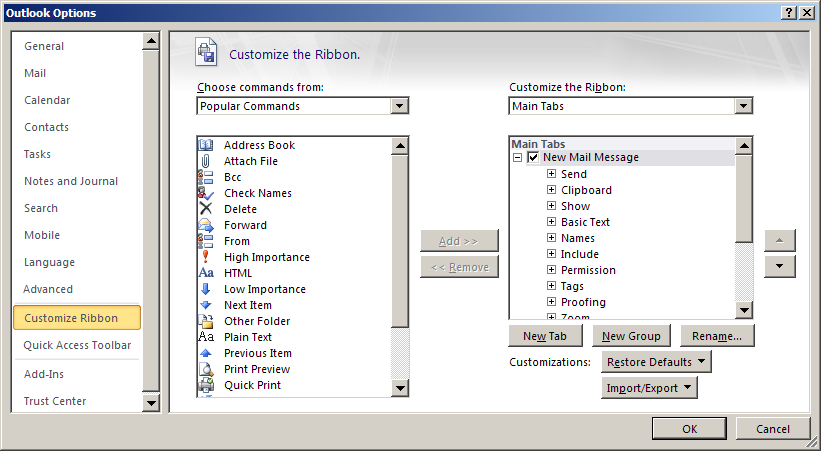Select the Next Item icon

coord(206,305)
